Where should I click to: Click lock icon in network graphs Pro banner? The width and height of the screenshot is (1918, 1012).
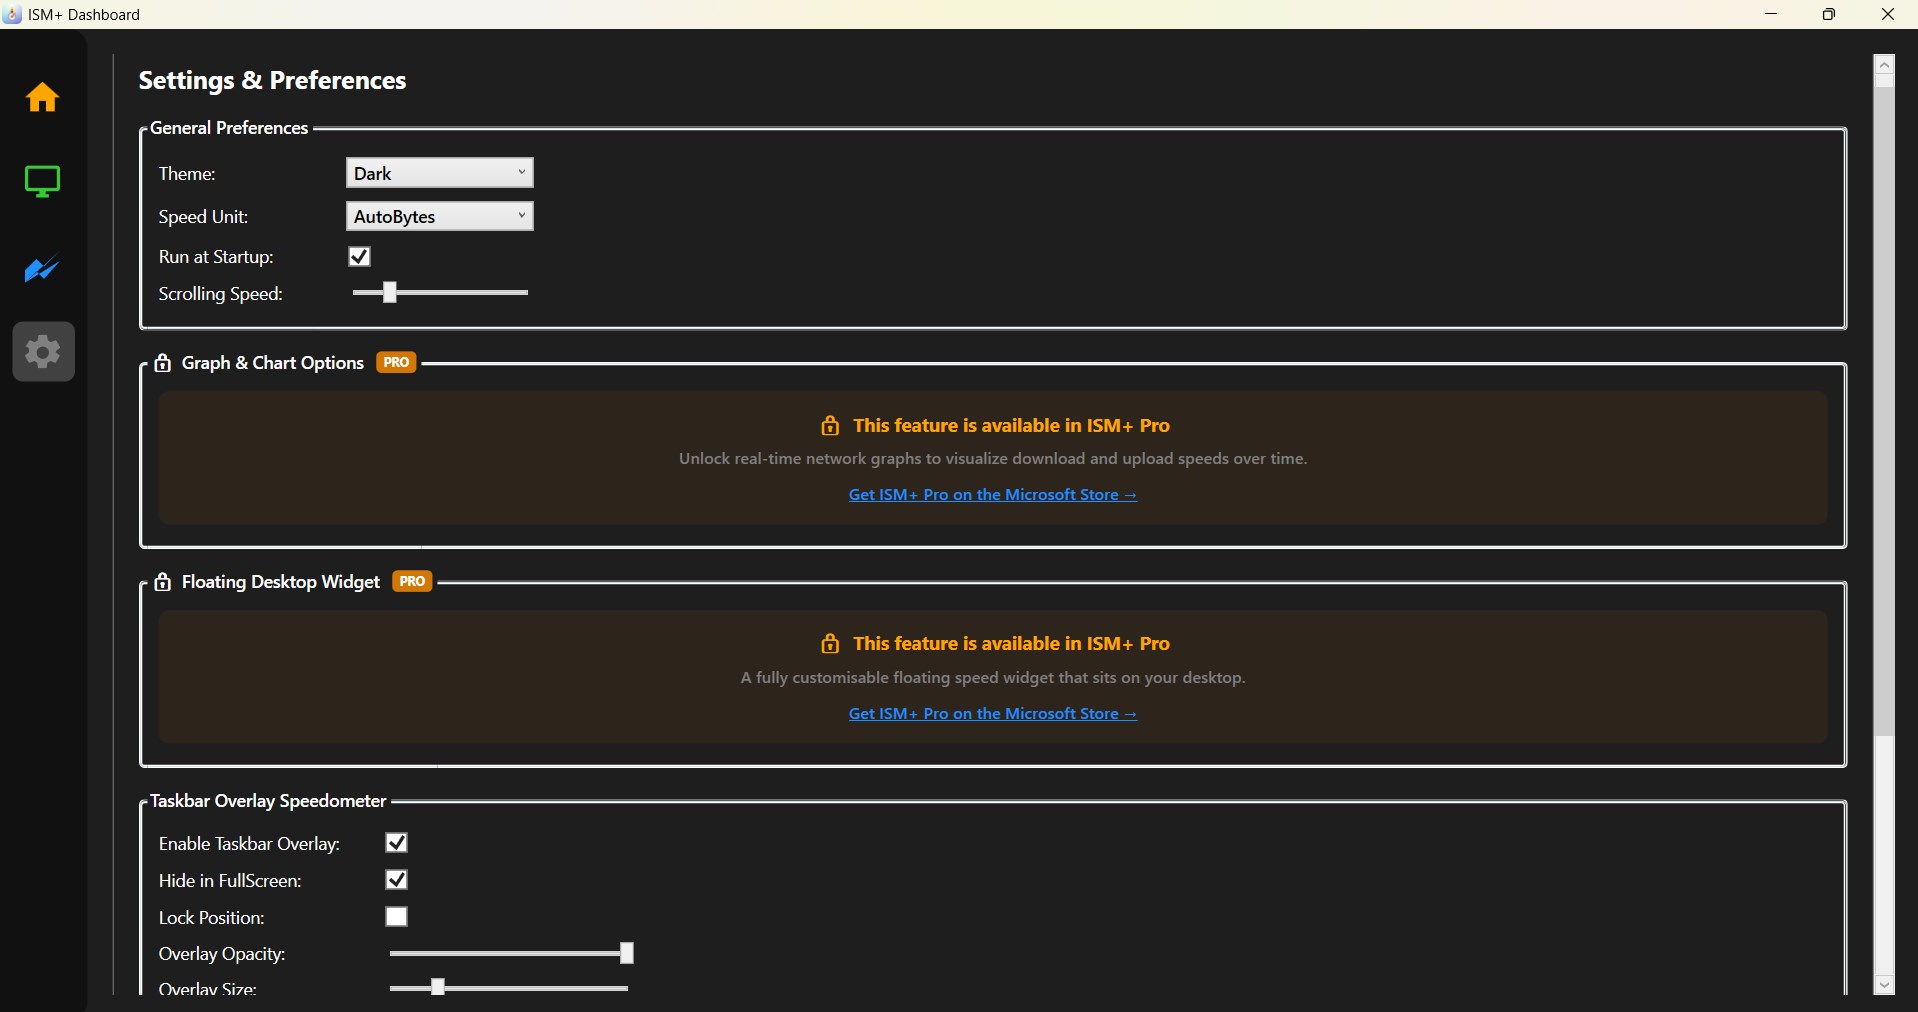pyautogui.click(x=830, y=426)
